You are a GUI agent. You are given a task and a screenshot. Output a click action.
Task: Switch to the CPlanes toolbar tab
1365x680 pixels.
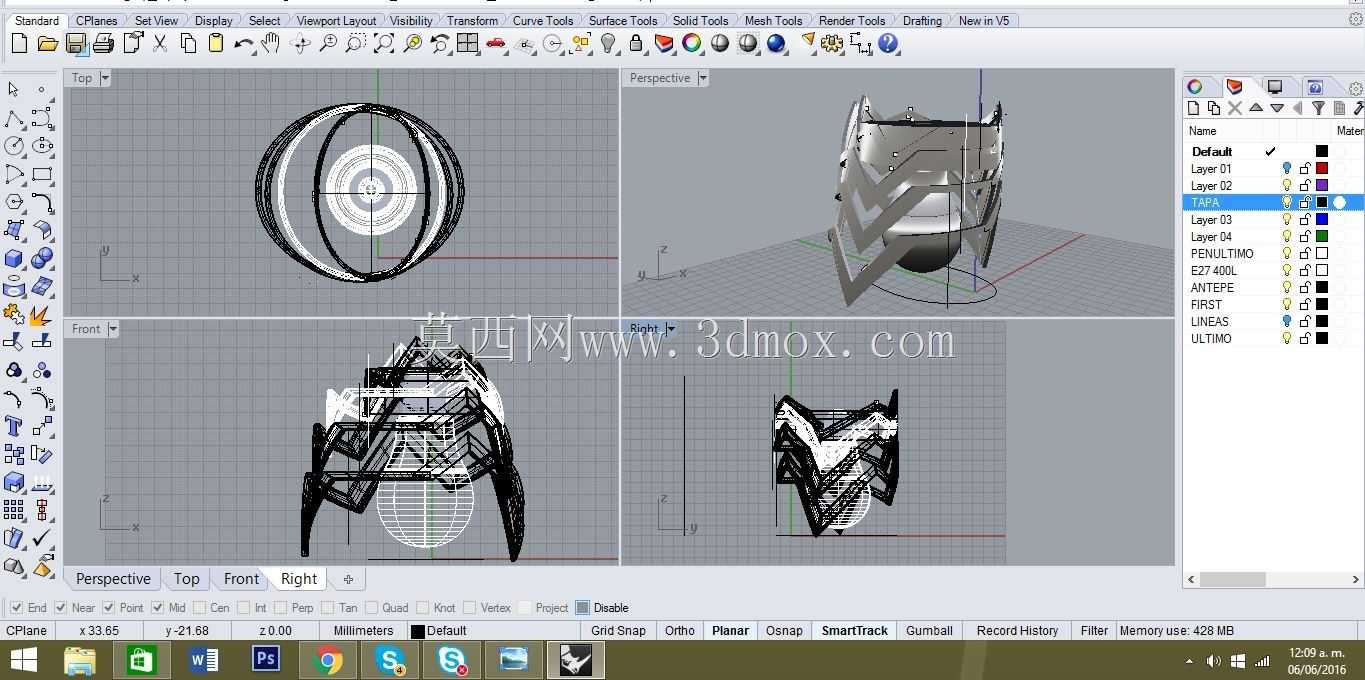point(96,20)
